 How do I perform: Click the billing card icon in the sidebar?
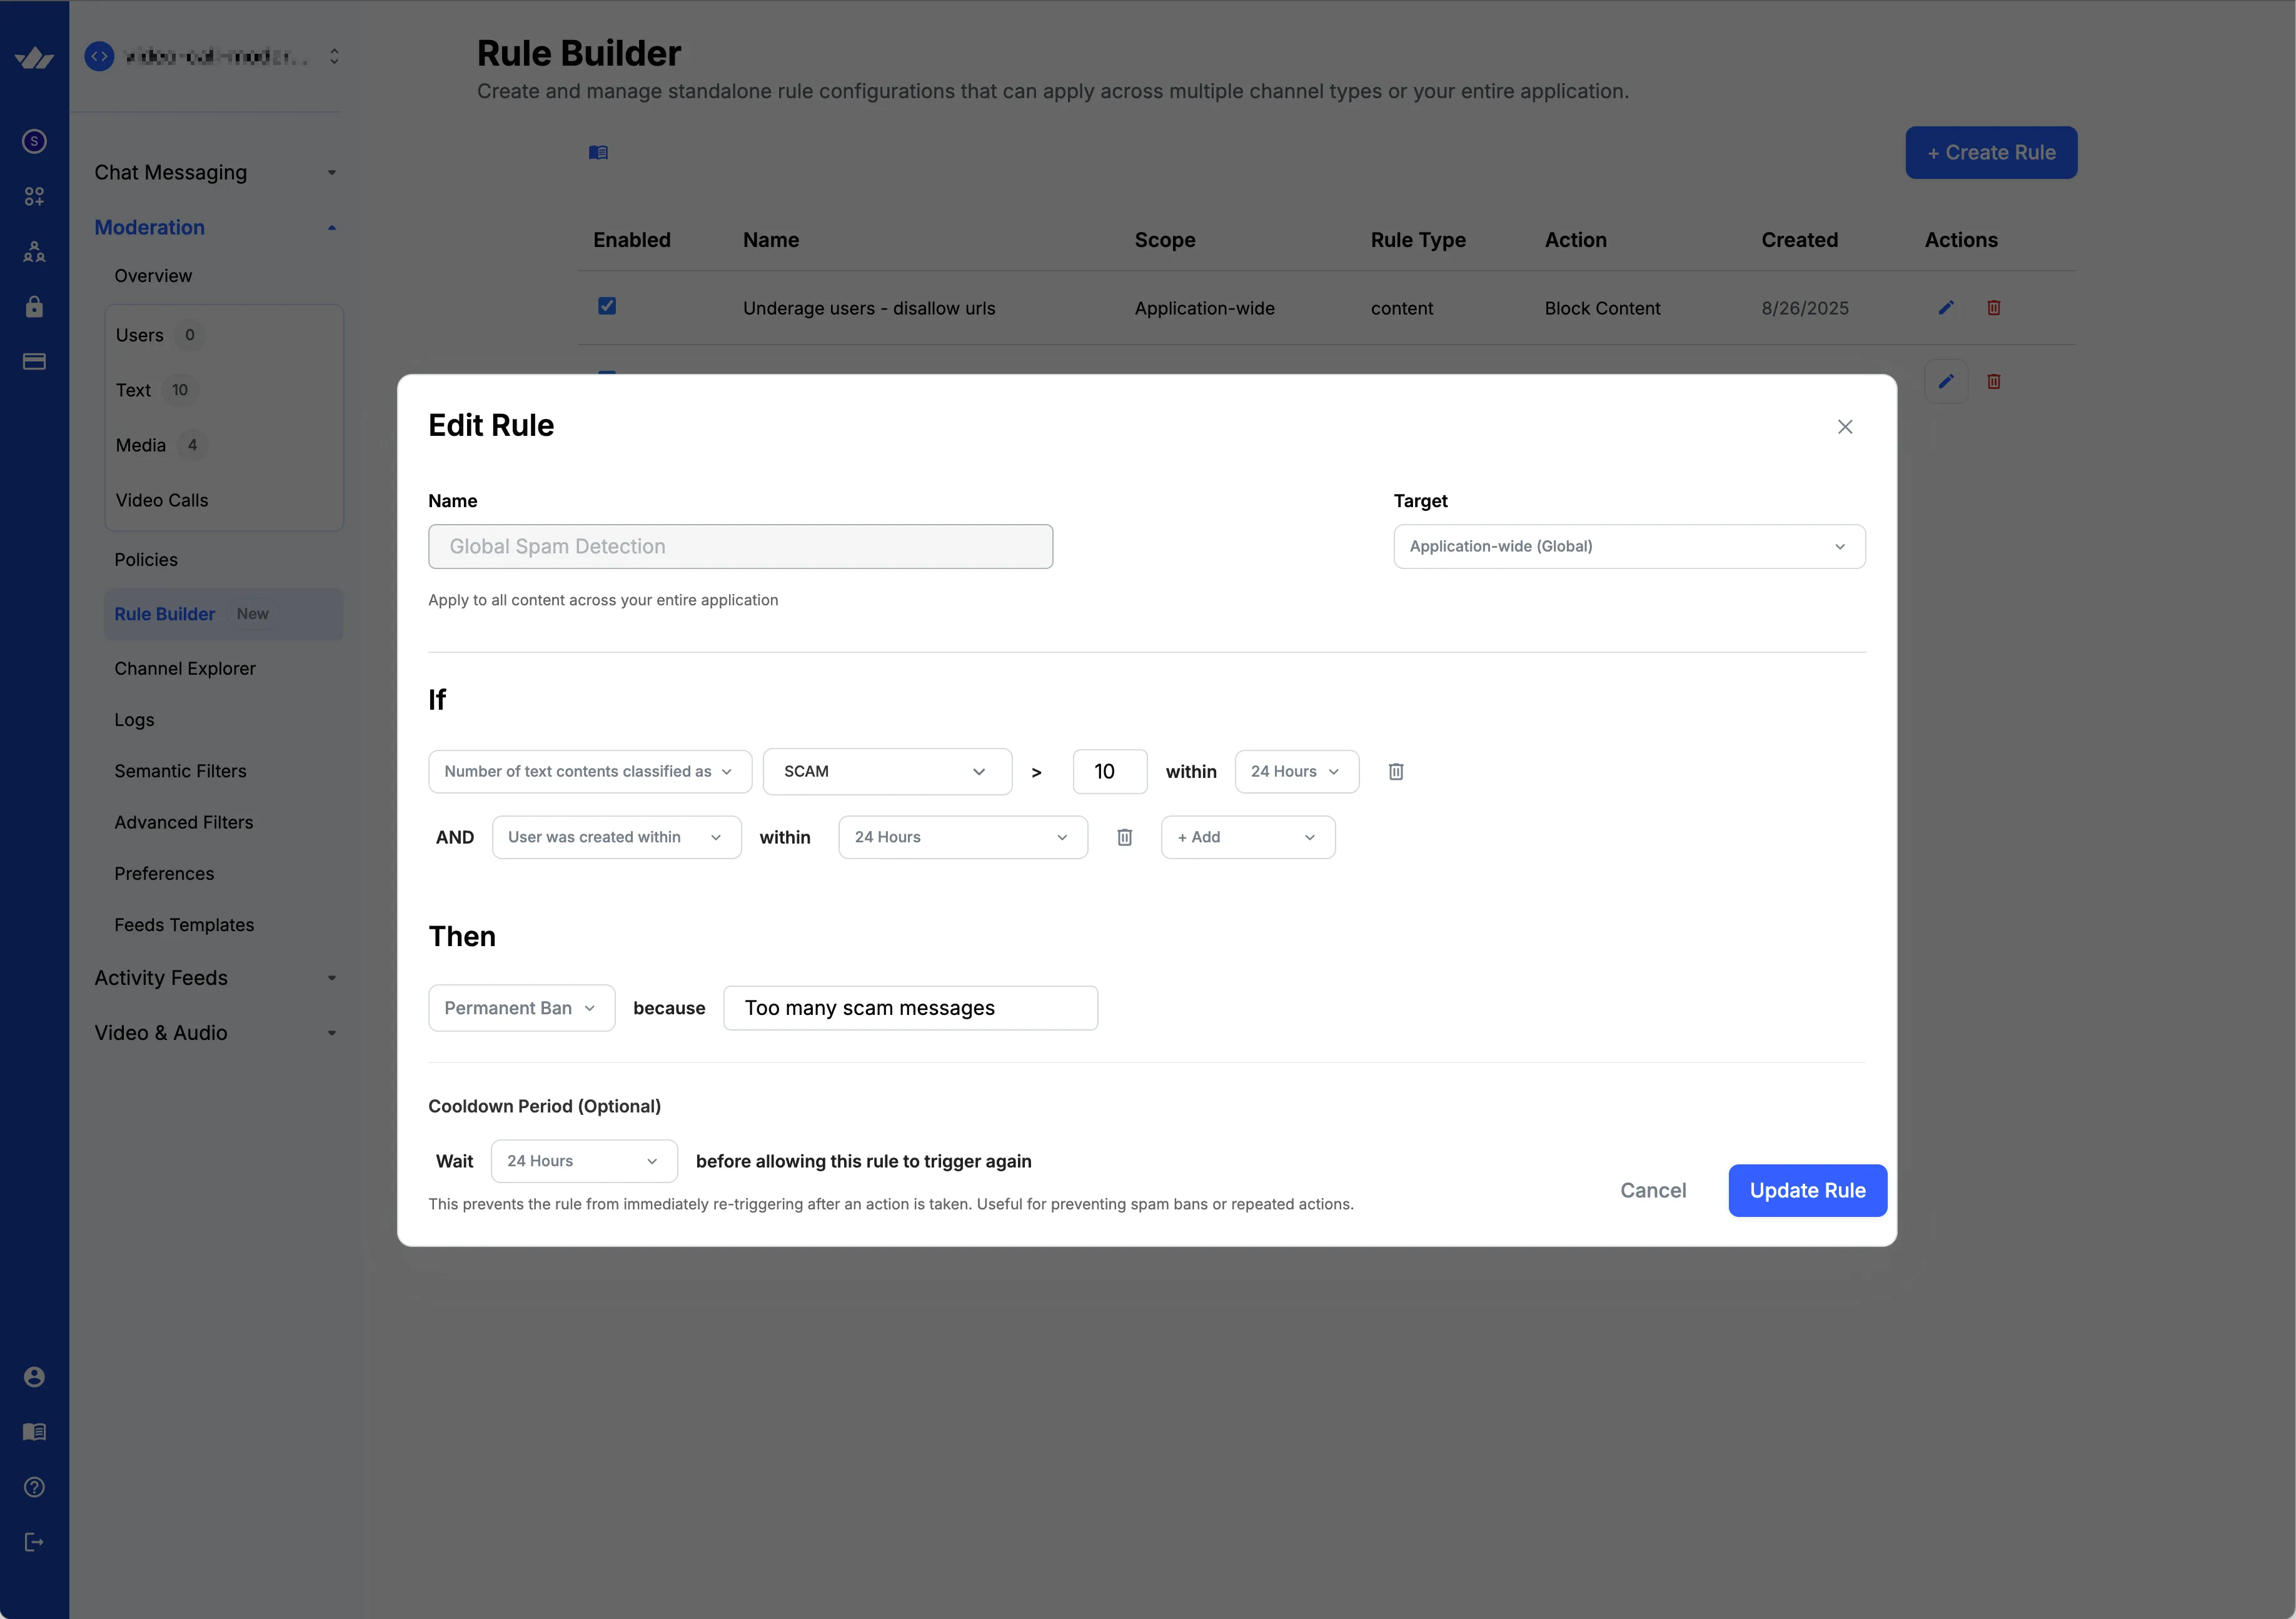click(34, 361)
